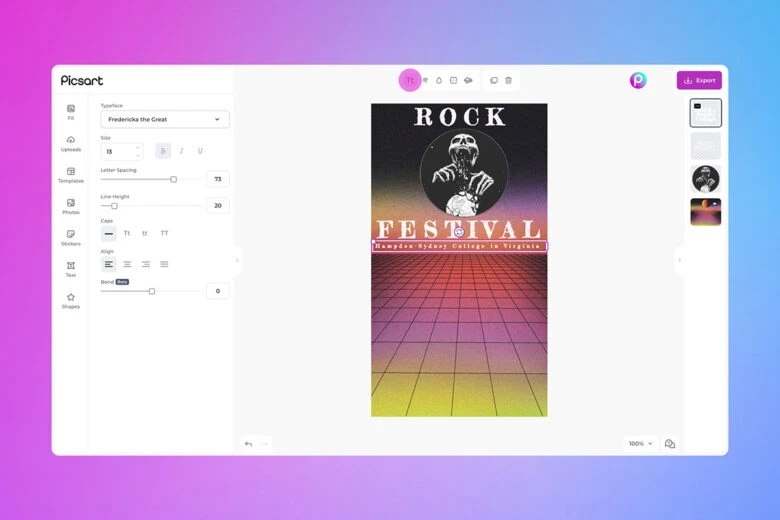Open the Stickers panel in the sidebar

(71, 237)
